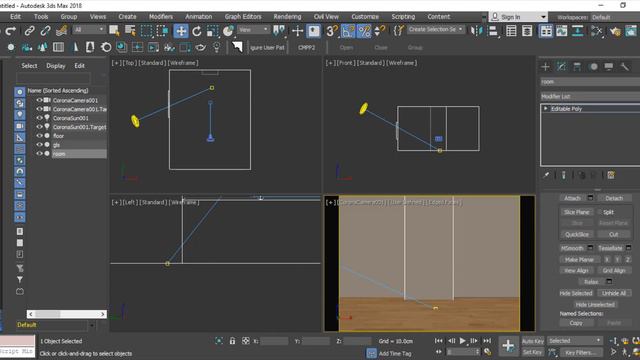Open Create Selection Set dropdown
The image size is (640, 360).
coord(436,29)
